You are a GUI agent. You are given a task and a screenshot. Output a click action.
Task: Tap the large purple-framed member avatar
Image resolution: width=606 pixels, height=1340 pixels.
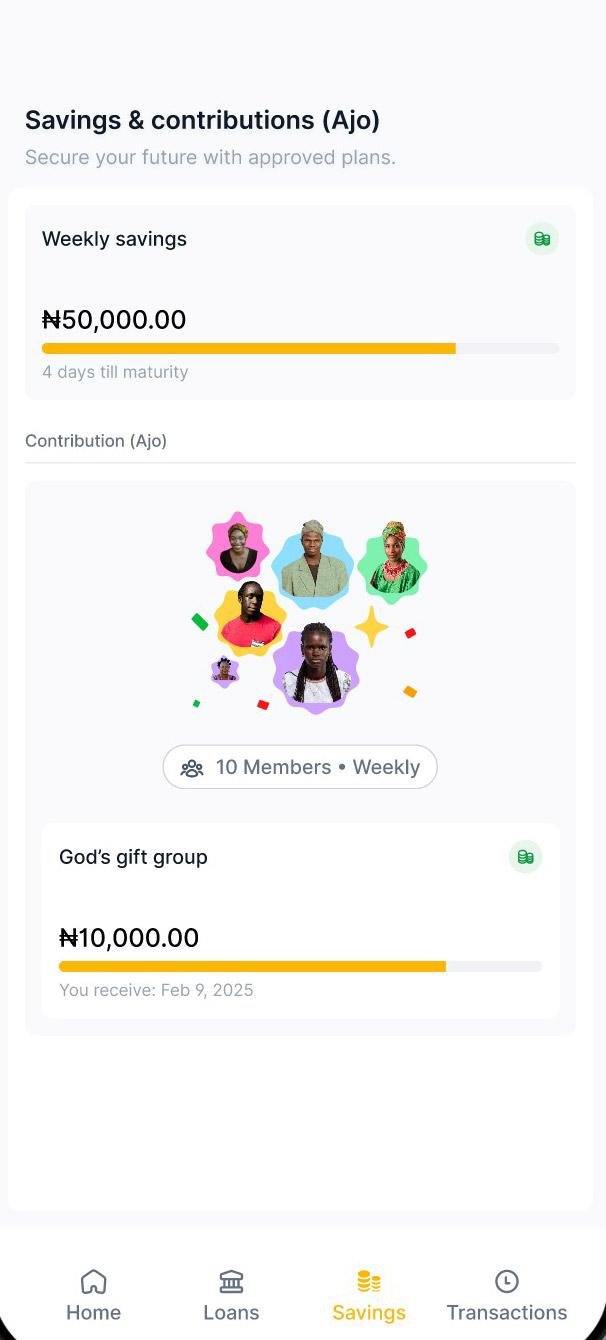[x=316, y=668]
